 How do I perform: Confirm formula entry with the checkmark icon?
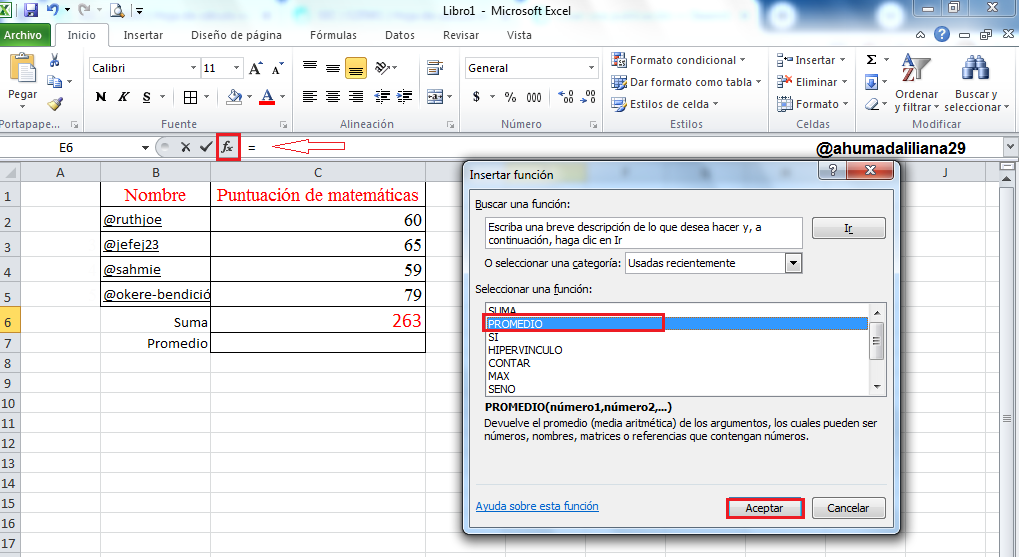point(206,148)
